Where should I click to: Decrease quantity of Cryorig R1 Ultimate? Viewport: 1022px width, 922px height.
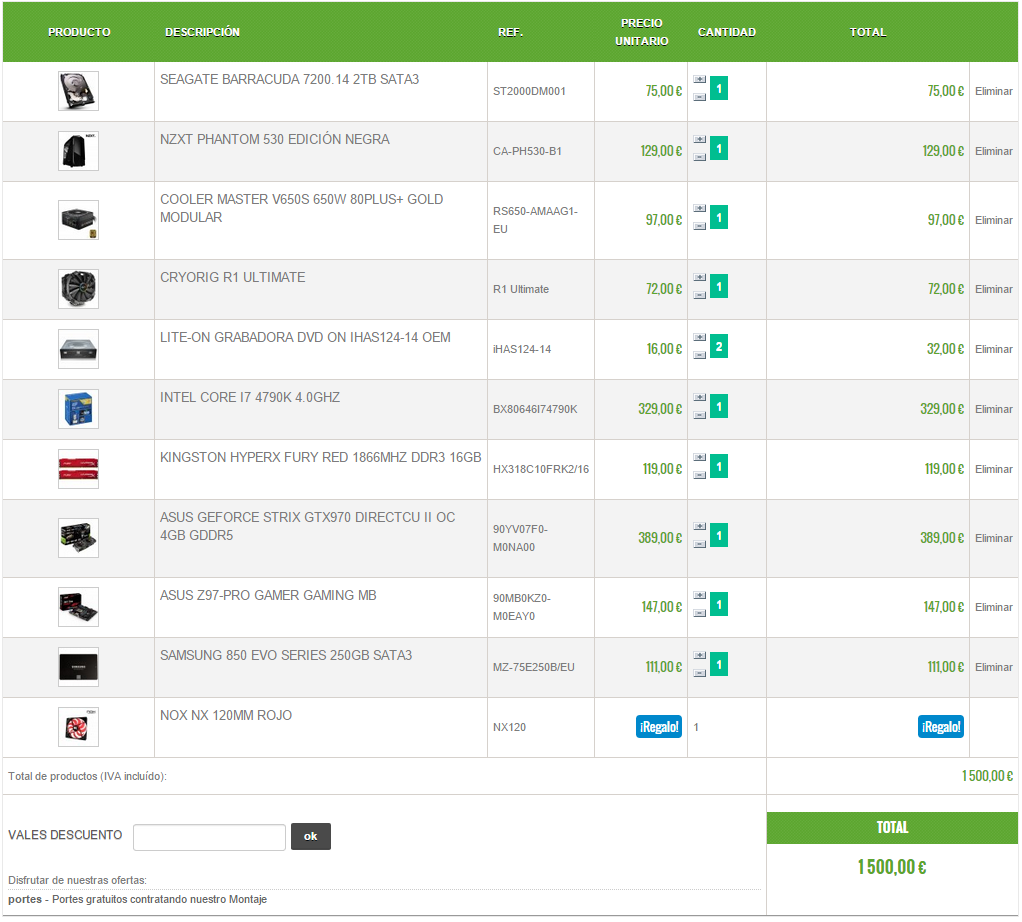(x=699, y=295)
